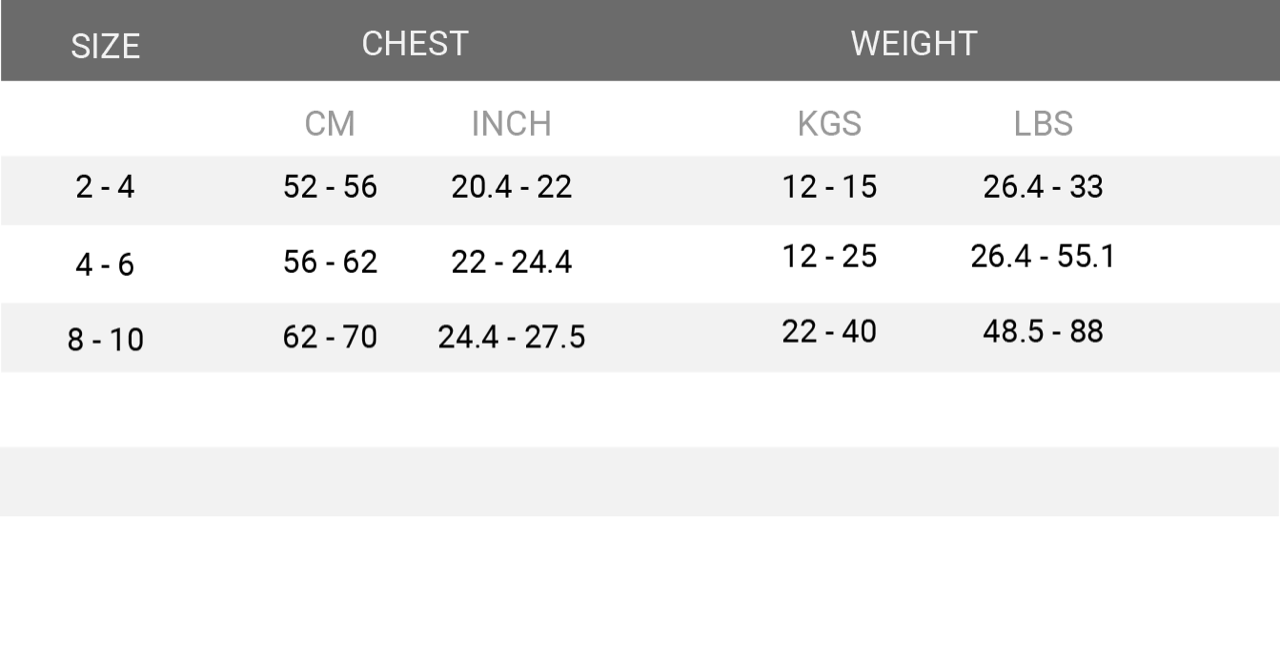This screenshot has width=1280, height=669.
Task: Click weight value 12 - 15 kgs
Action: pos(829,187)
